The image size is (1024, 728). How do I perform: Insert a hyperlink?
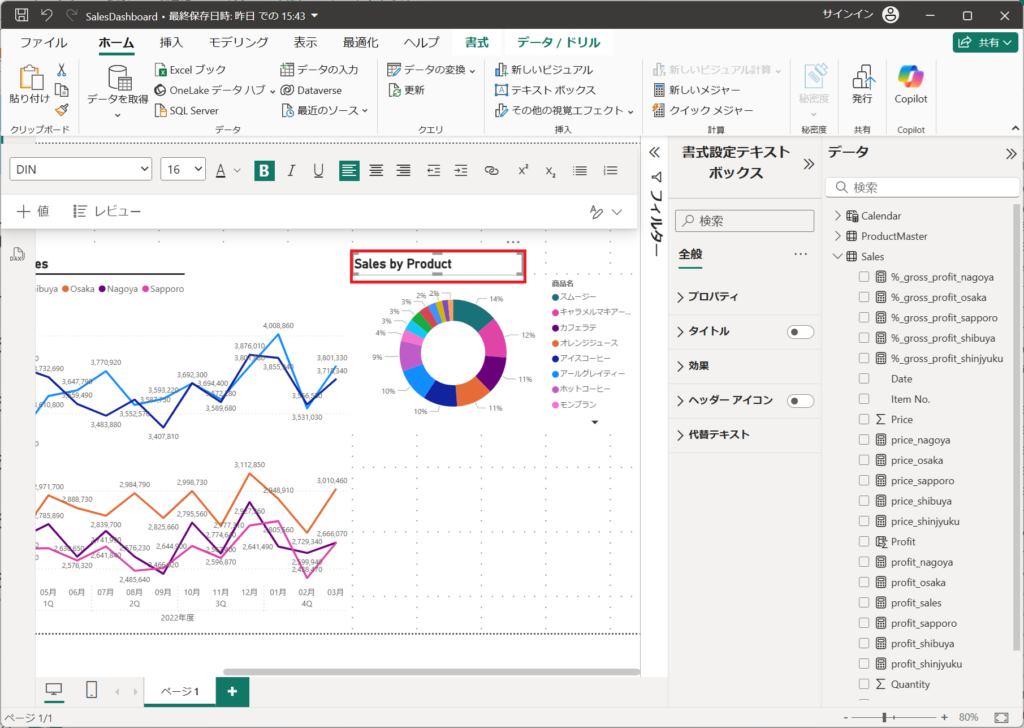[492, 170]
